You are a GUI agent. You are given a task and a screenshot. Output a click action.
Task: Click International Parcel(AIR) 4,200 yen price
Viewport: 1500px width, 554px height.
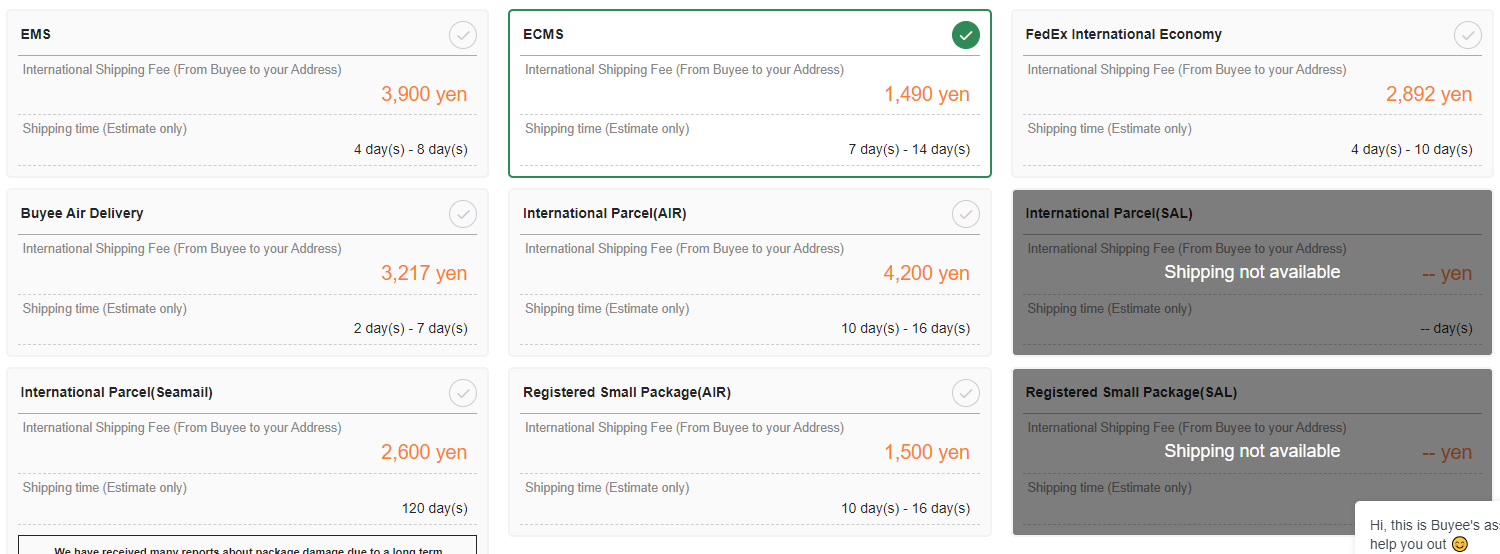[926, 273]
